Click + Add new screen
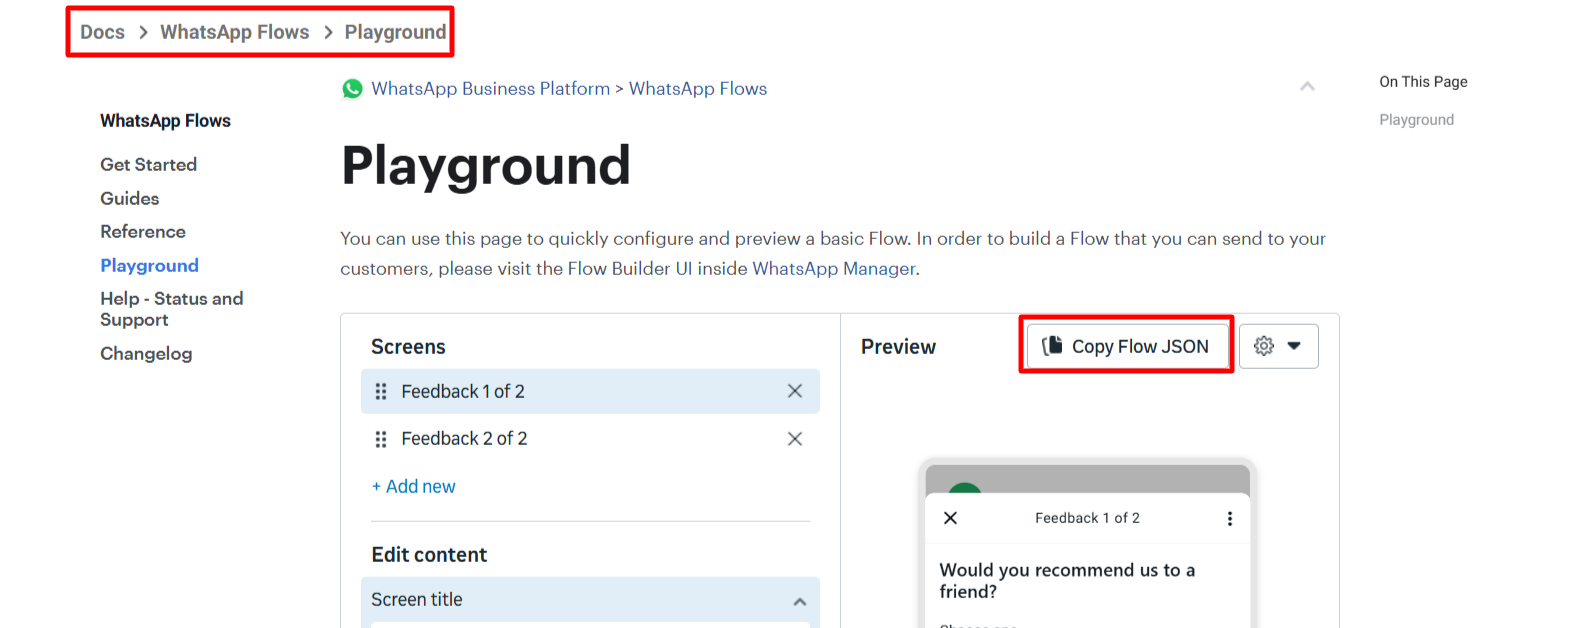Image resolution: width=1575 pixels, height=628 pixels. [x=413, y=487]
